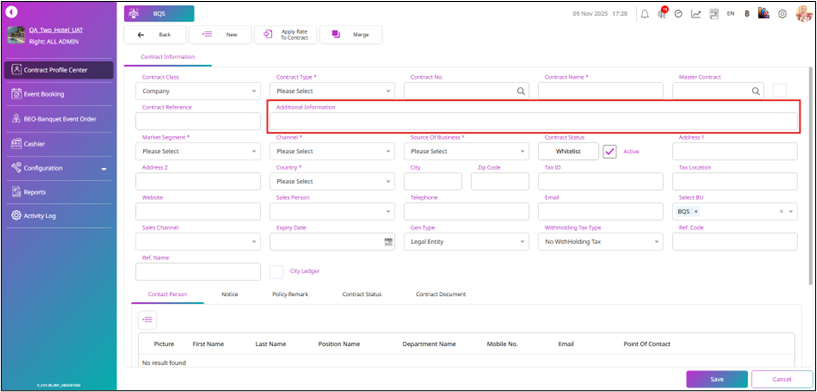
Task: Click the Master Contract search icon
Action: pyautogui.click(x=756, y=91)
